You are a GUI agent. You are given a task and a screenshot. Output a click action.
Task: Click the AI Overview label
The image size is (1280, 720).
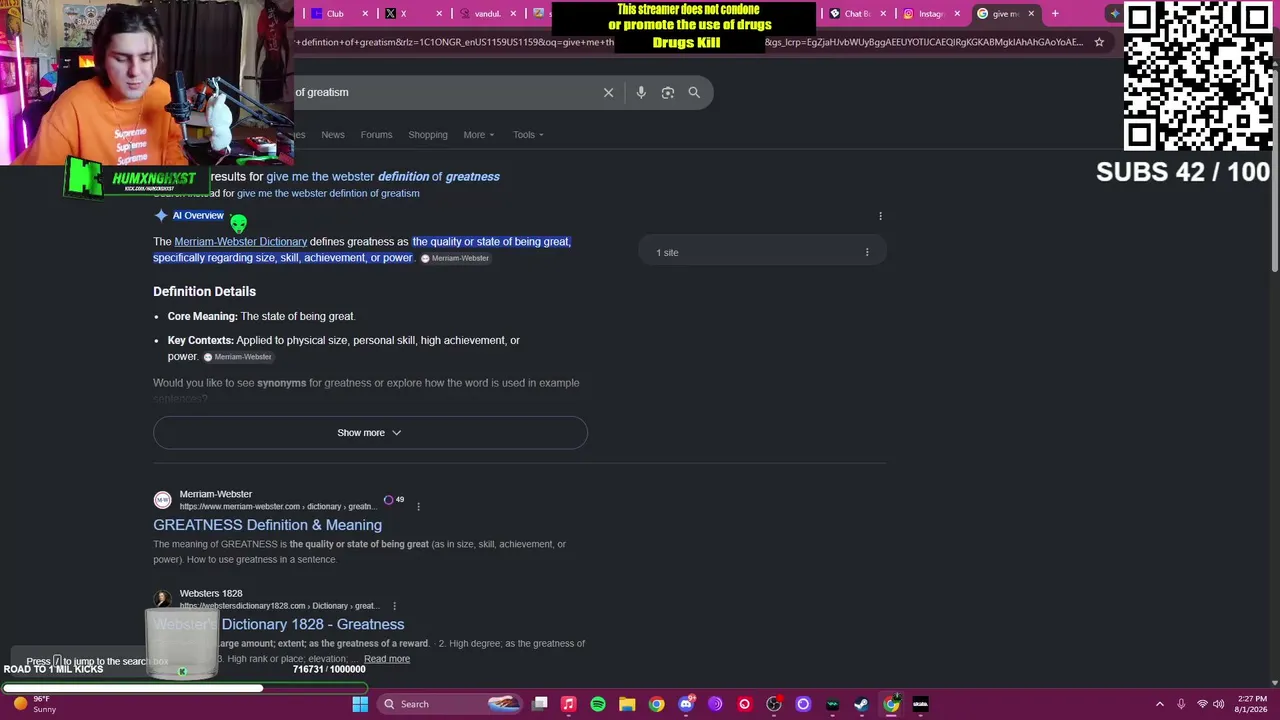click(x=198, y=216)
